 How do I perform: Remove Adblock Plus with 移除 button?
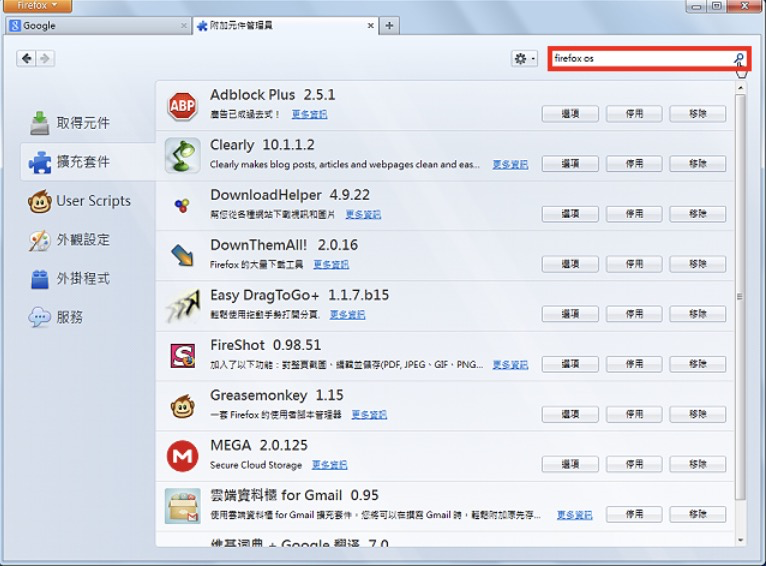tap(698, 114)
